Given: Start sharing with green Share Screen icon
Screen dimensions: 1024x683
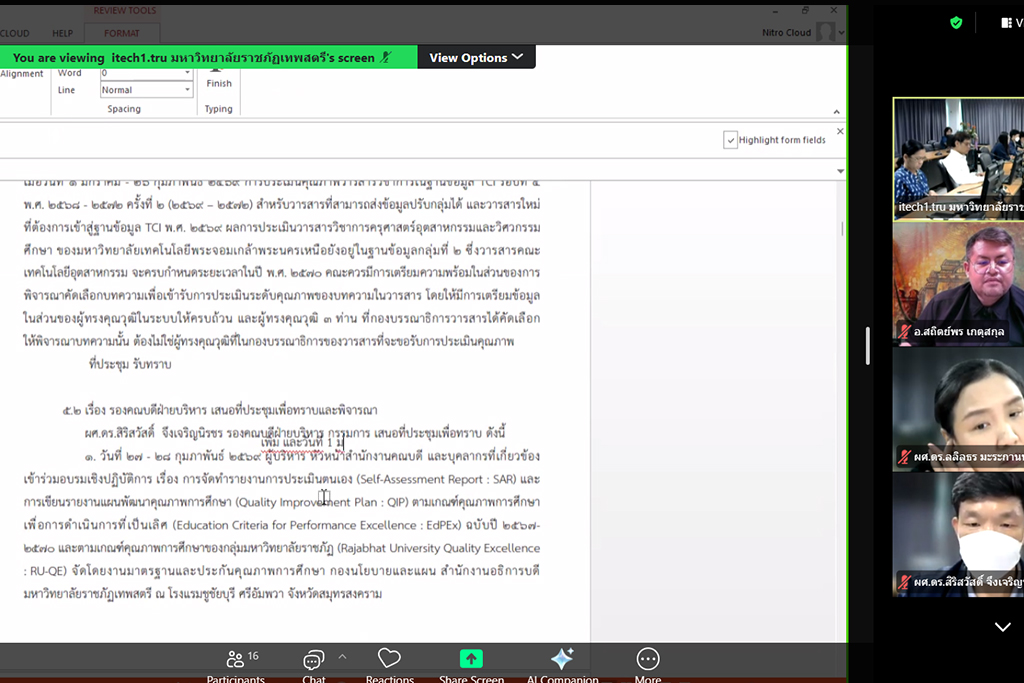Looking at the screenshot, I should point(471,659).
